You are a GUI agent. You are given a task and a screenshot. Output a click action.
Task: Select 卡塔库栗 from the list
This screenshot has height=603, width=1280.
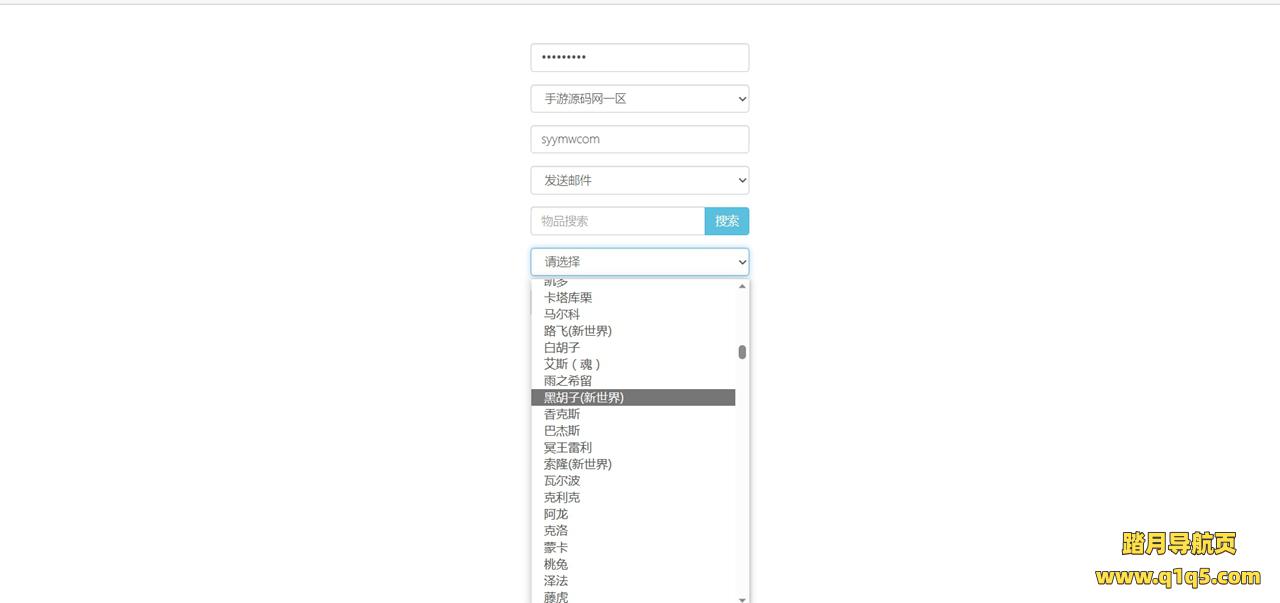click(x=568, y=298)
